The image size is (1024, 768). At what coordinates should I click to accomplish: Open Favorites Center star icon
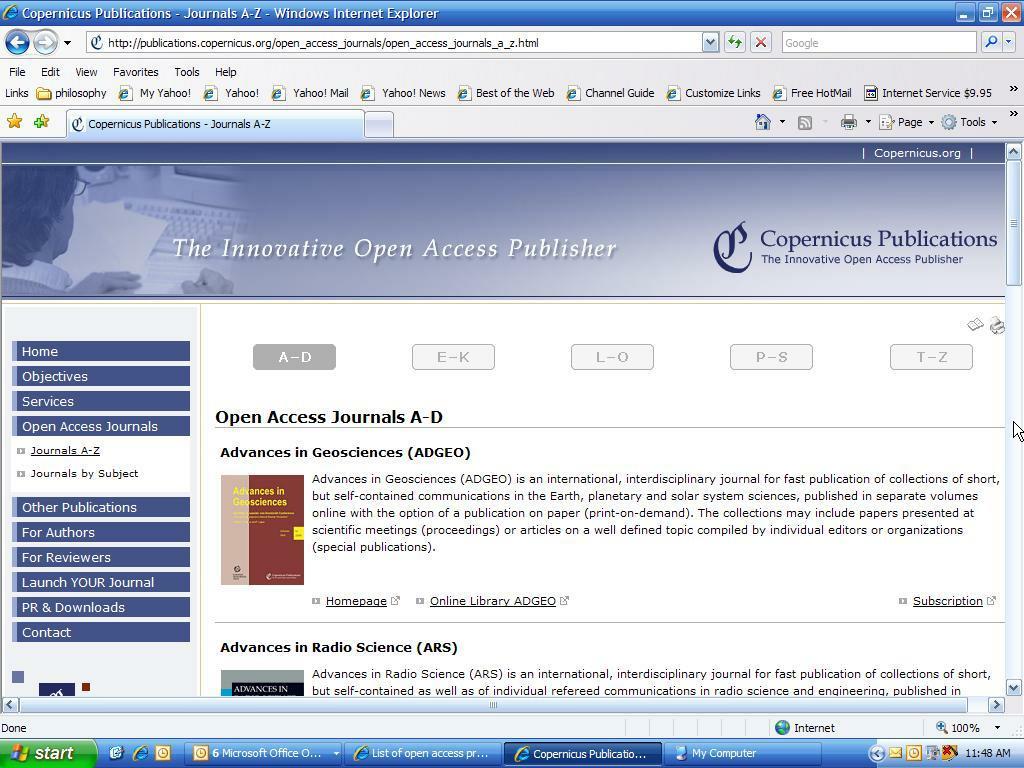coord(14,121)
